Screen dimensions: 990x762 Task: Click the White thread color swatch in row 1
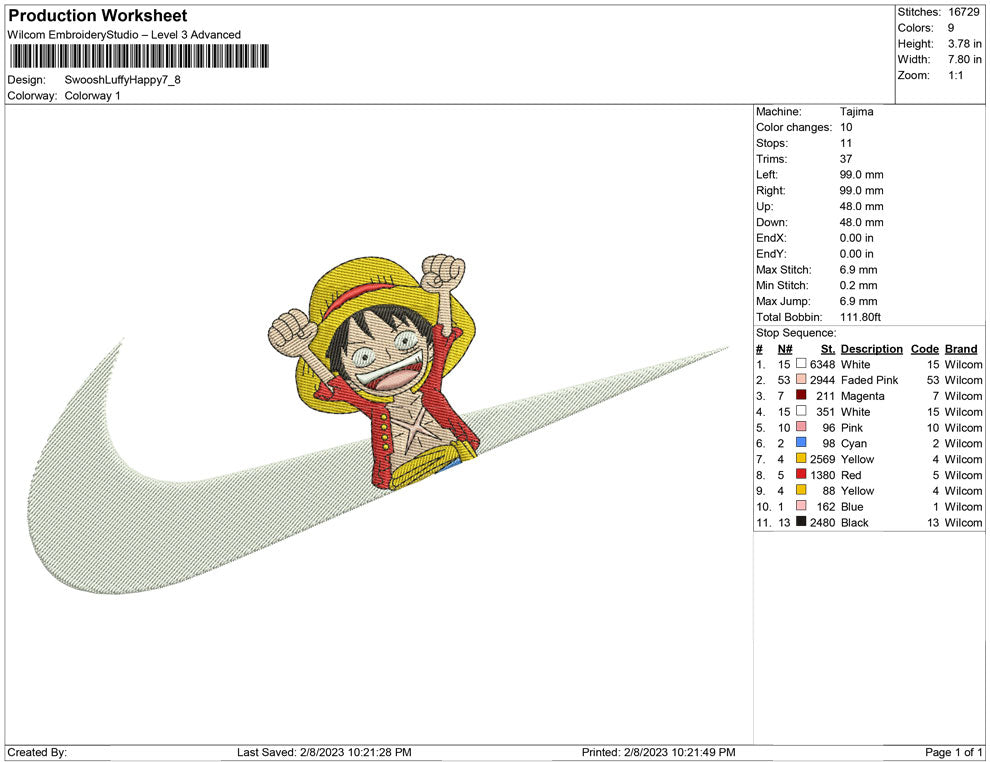click(801, 364)
